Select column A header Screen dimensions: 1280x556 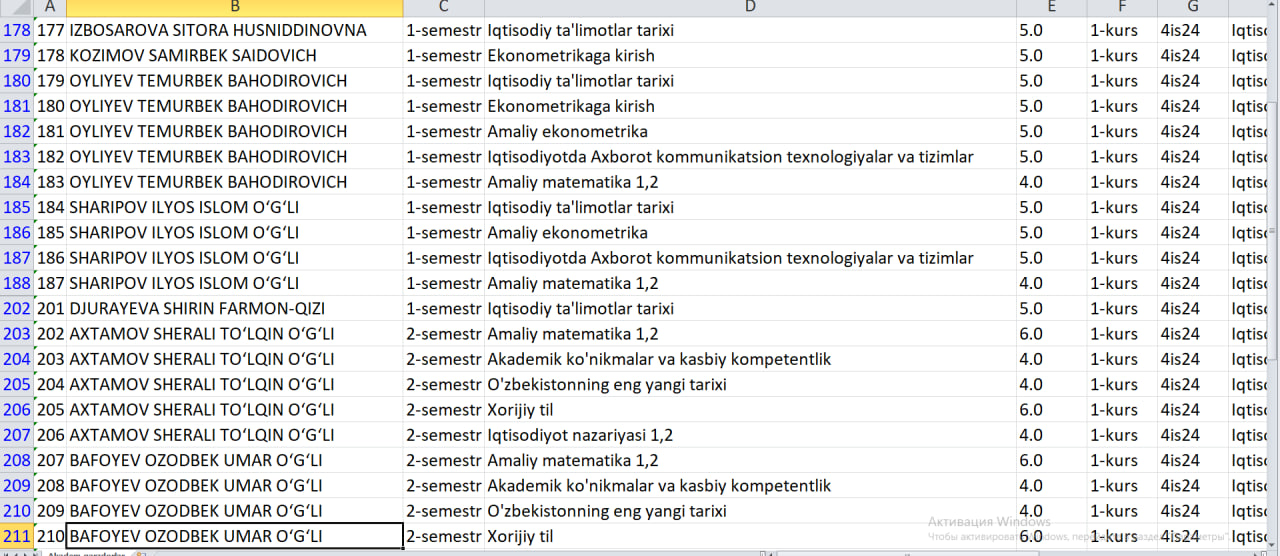(x=50, y=8)
